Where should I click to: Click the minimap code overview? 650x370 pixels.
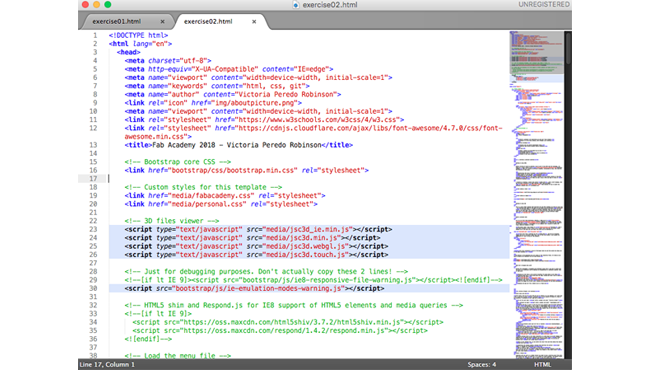(x=537, y=195)
